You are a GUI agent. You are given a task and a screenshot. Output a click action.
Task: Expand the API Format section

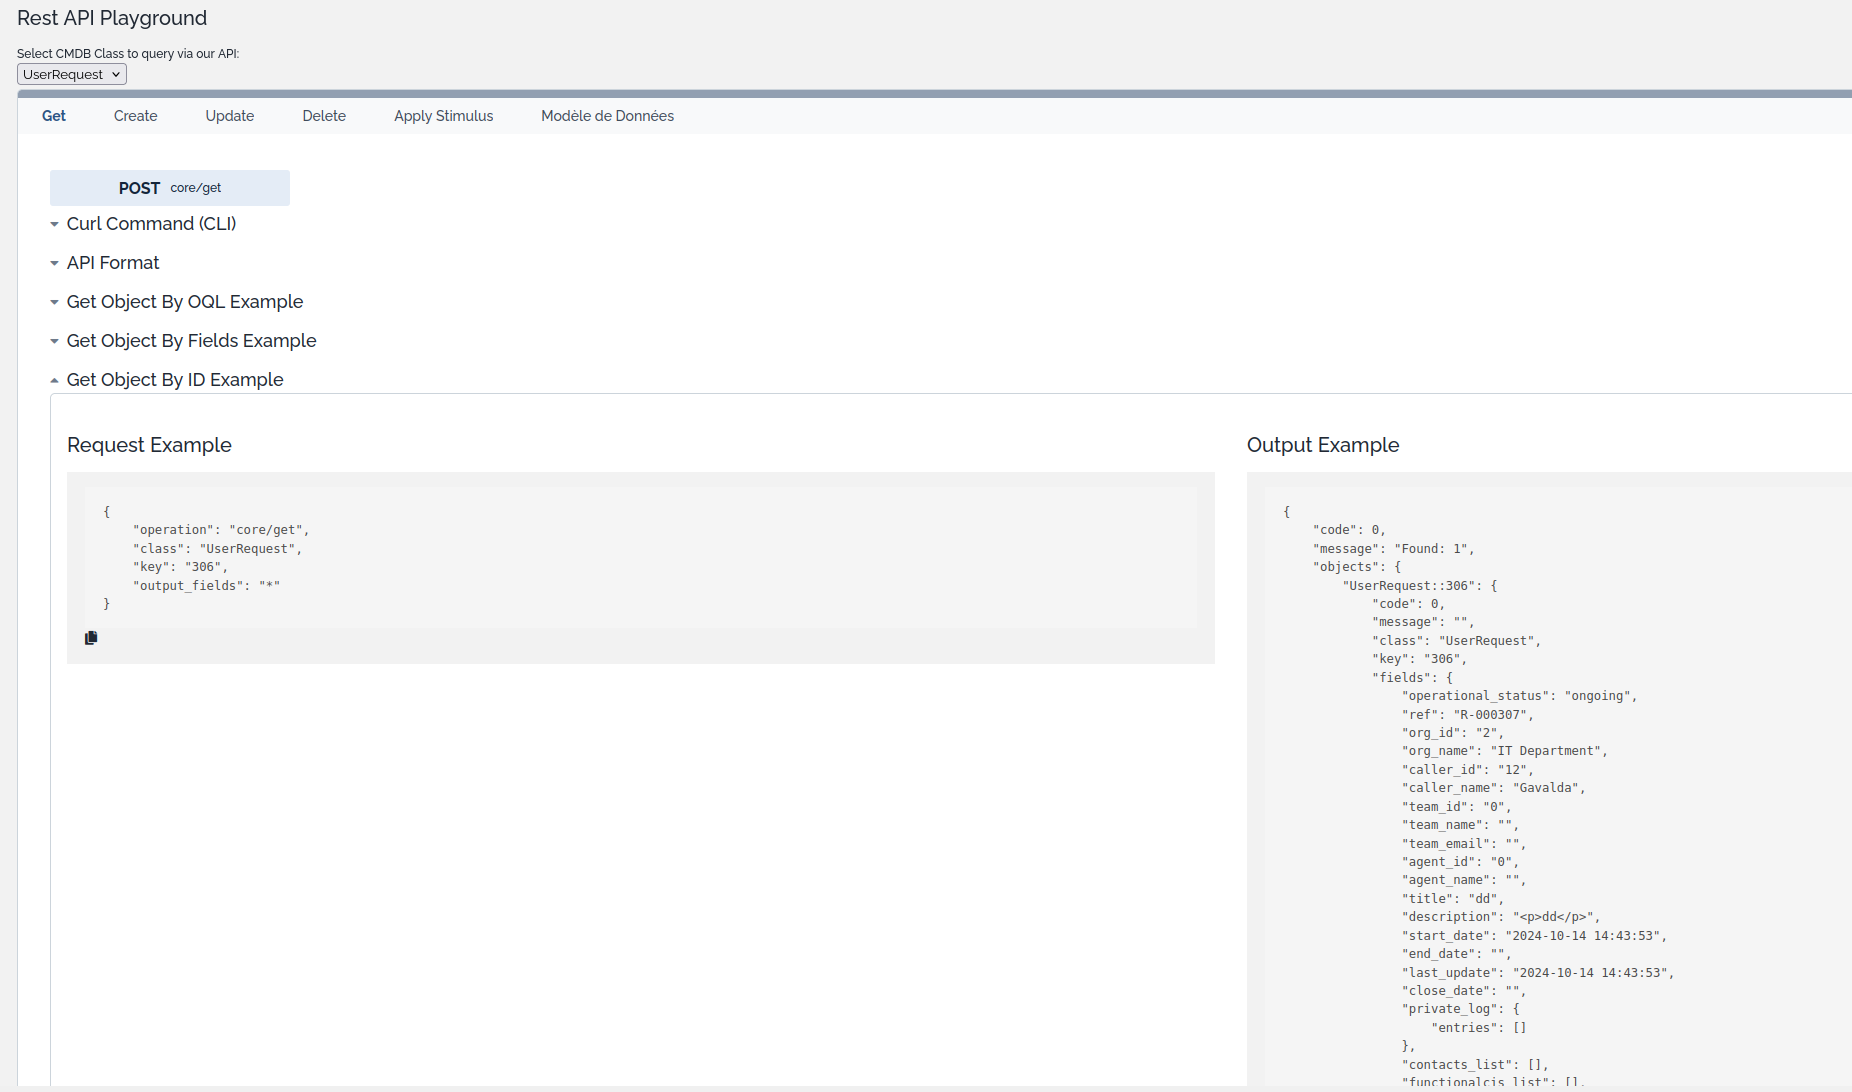(x=113, y=263)
